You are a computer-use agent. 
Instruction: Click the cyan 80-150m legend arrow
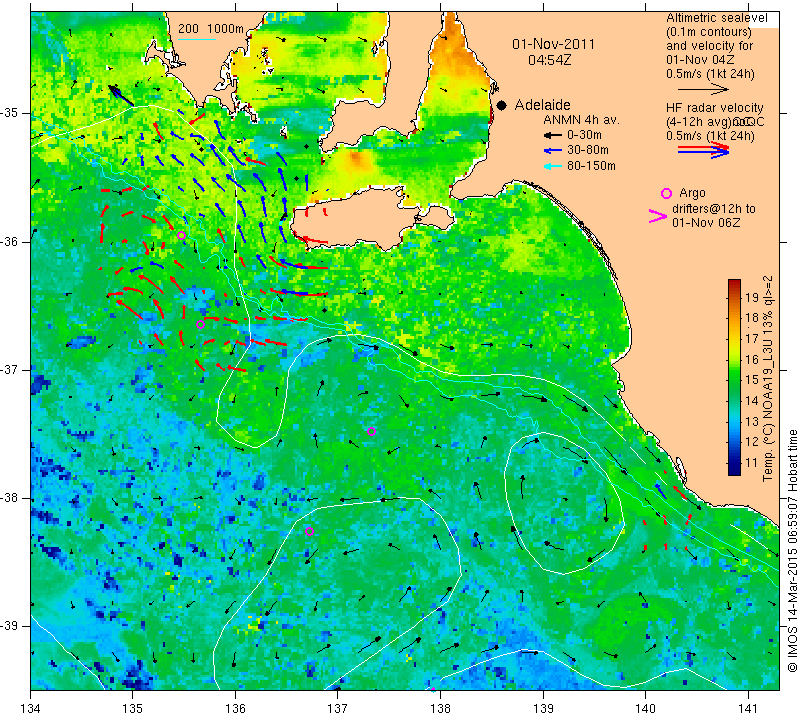click(552, 166)
